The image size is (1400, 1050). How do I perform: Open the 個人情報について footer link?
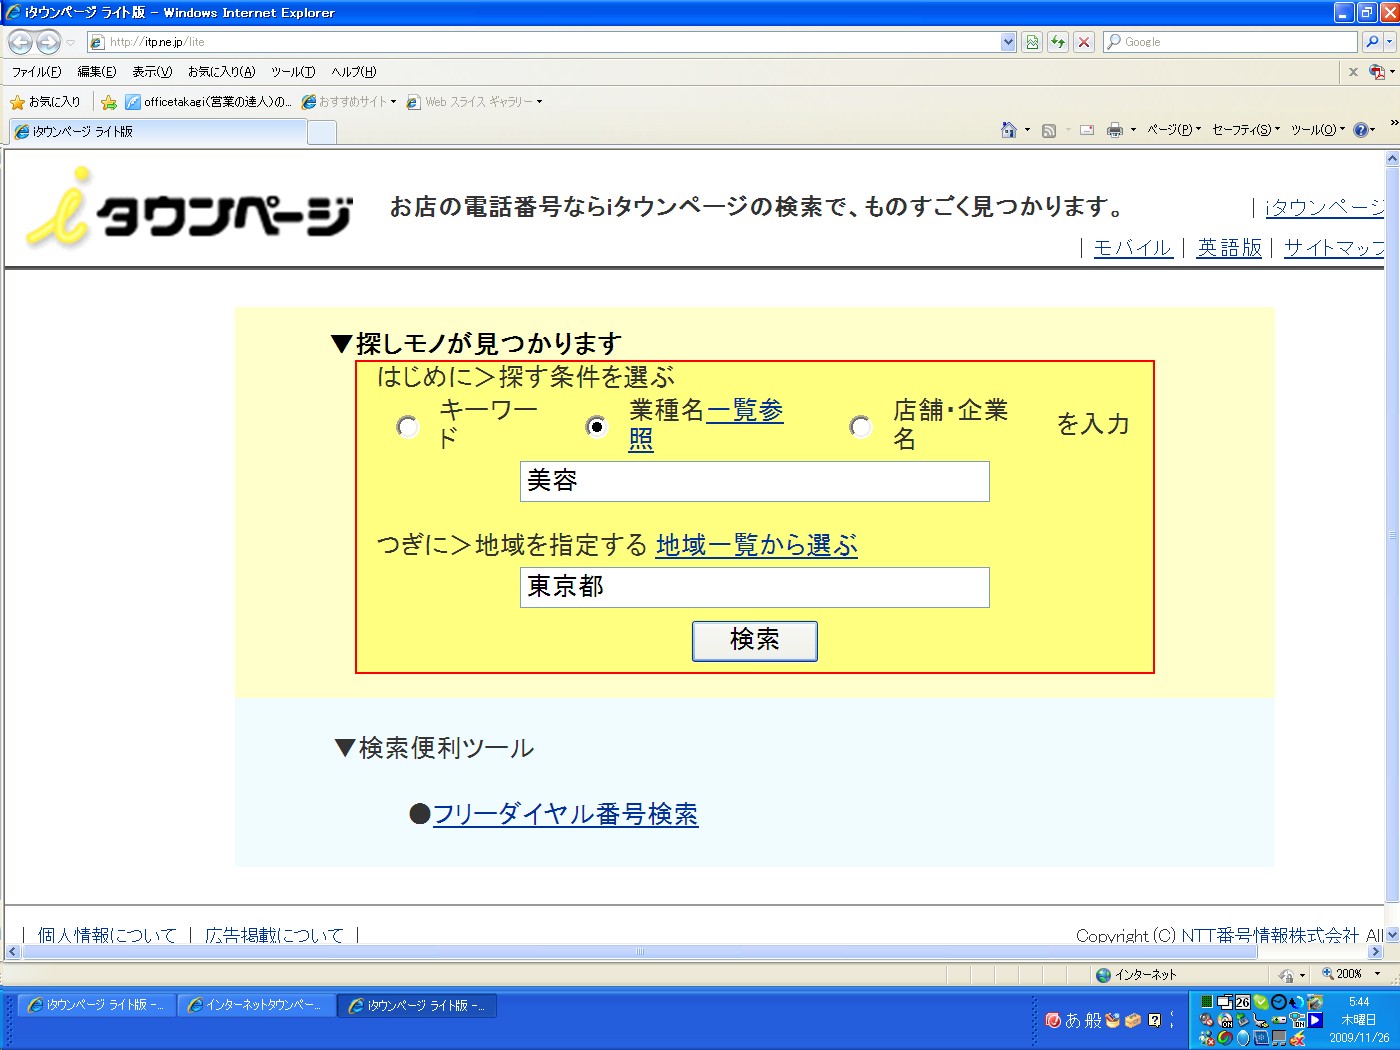[107, 935]
